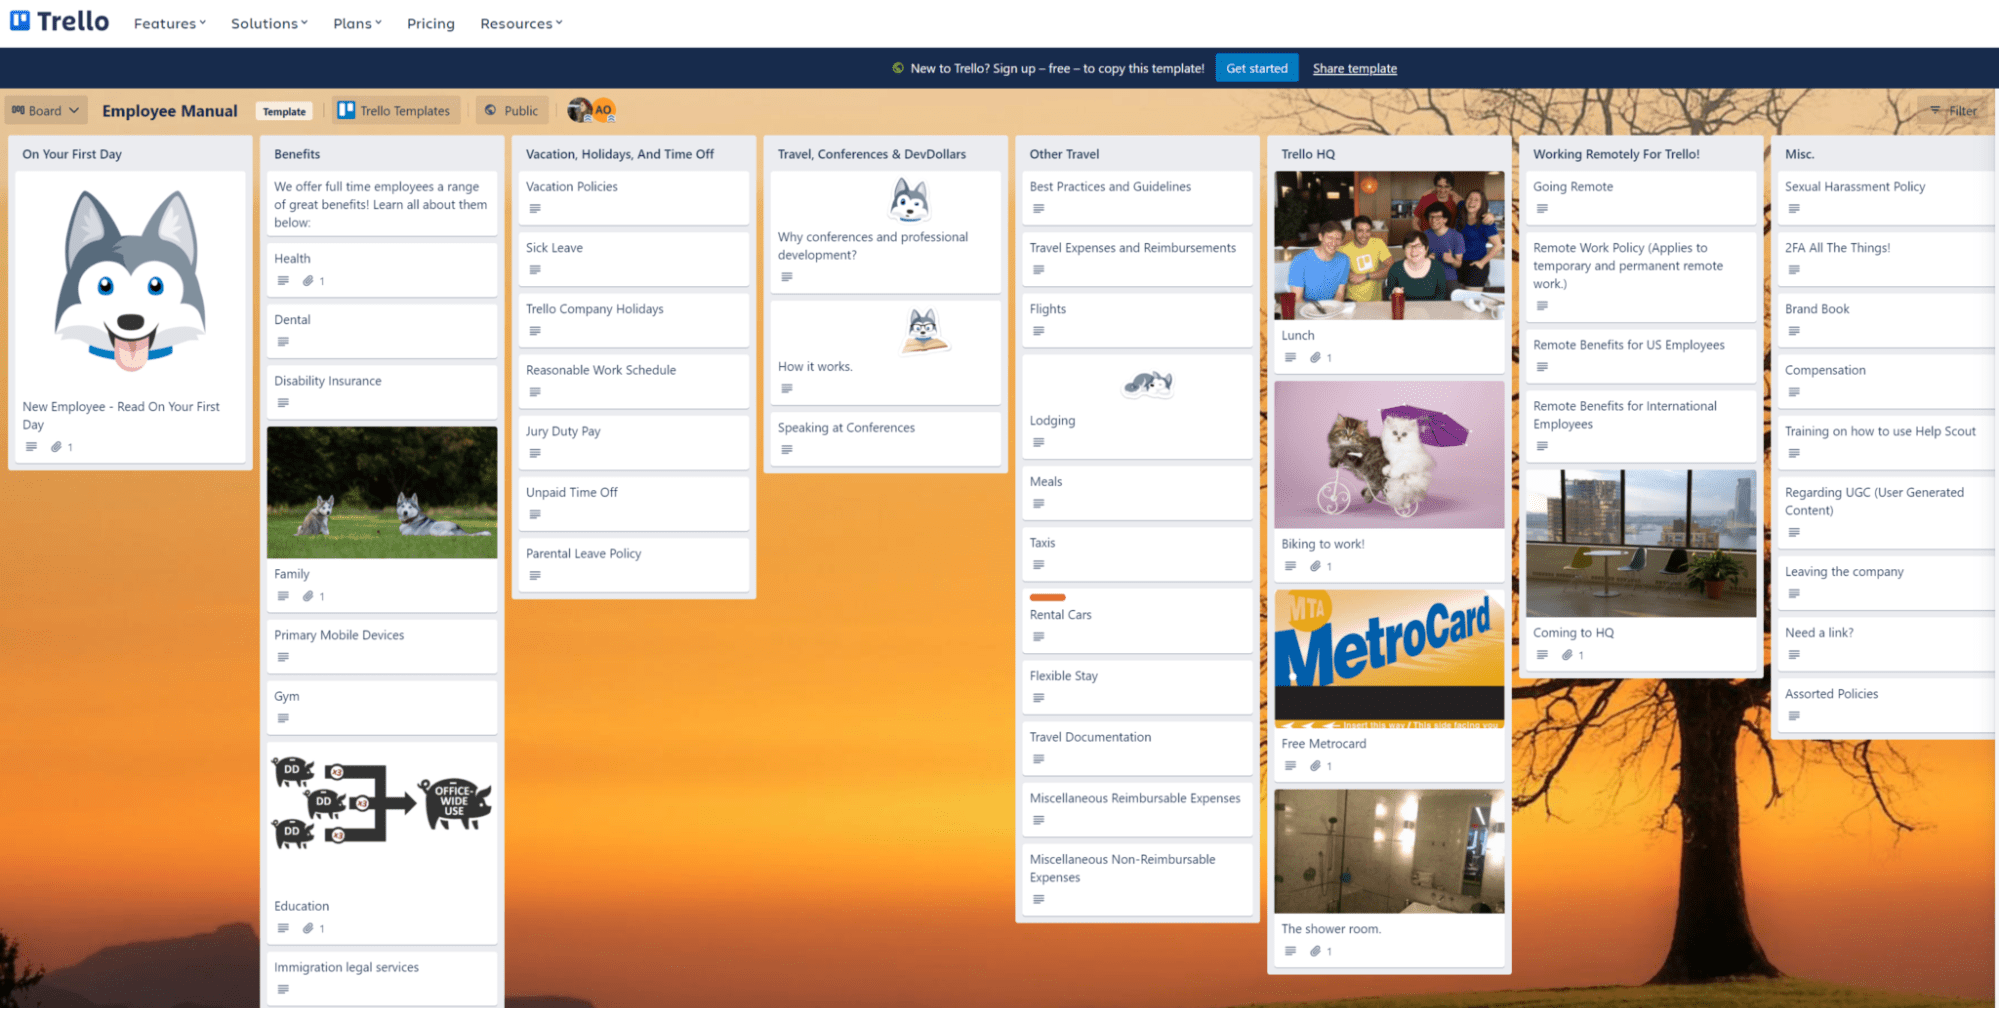Click the paperclip attachment badge on Health card
This screenshot has height=1009, width=1999.
309,281
